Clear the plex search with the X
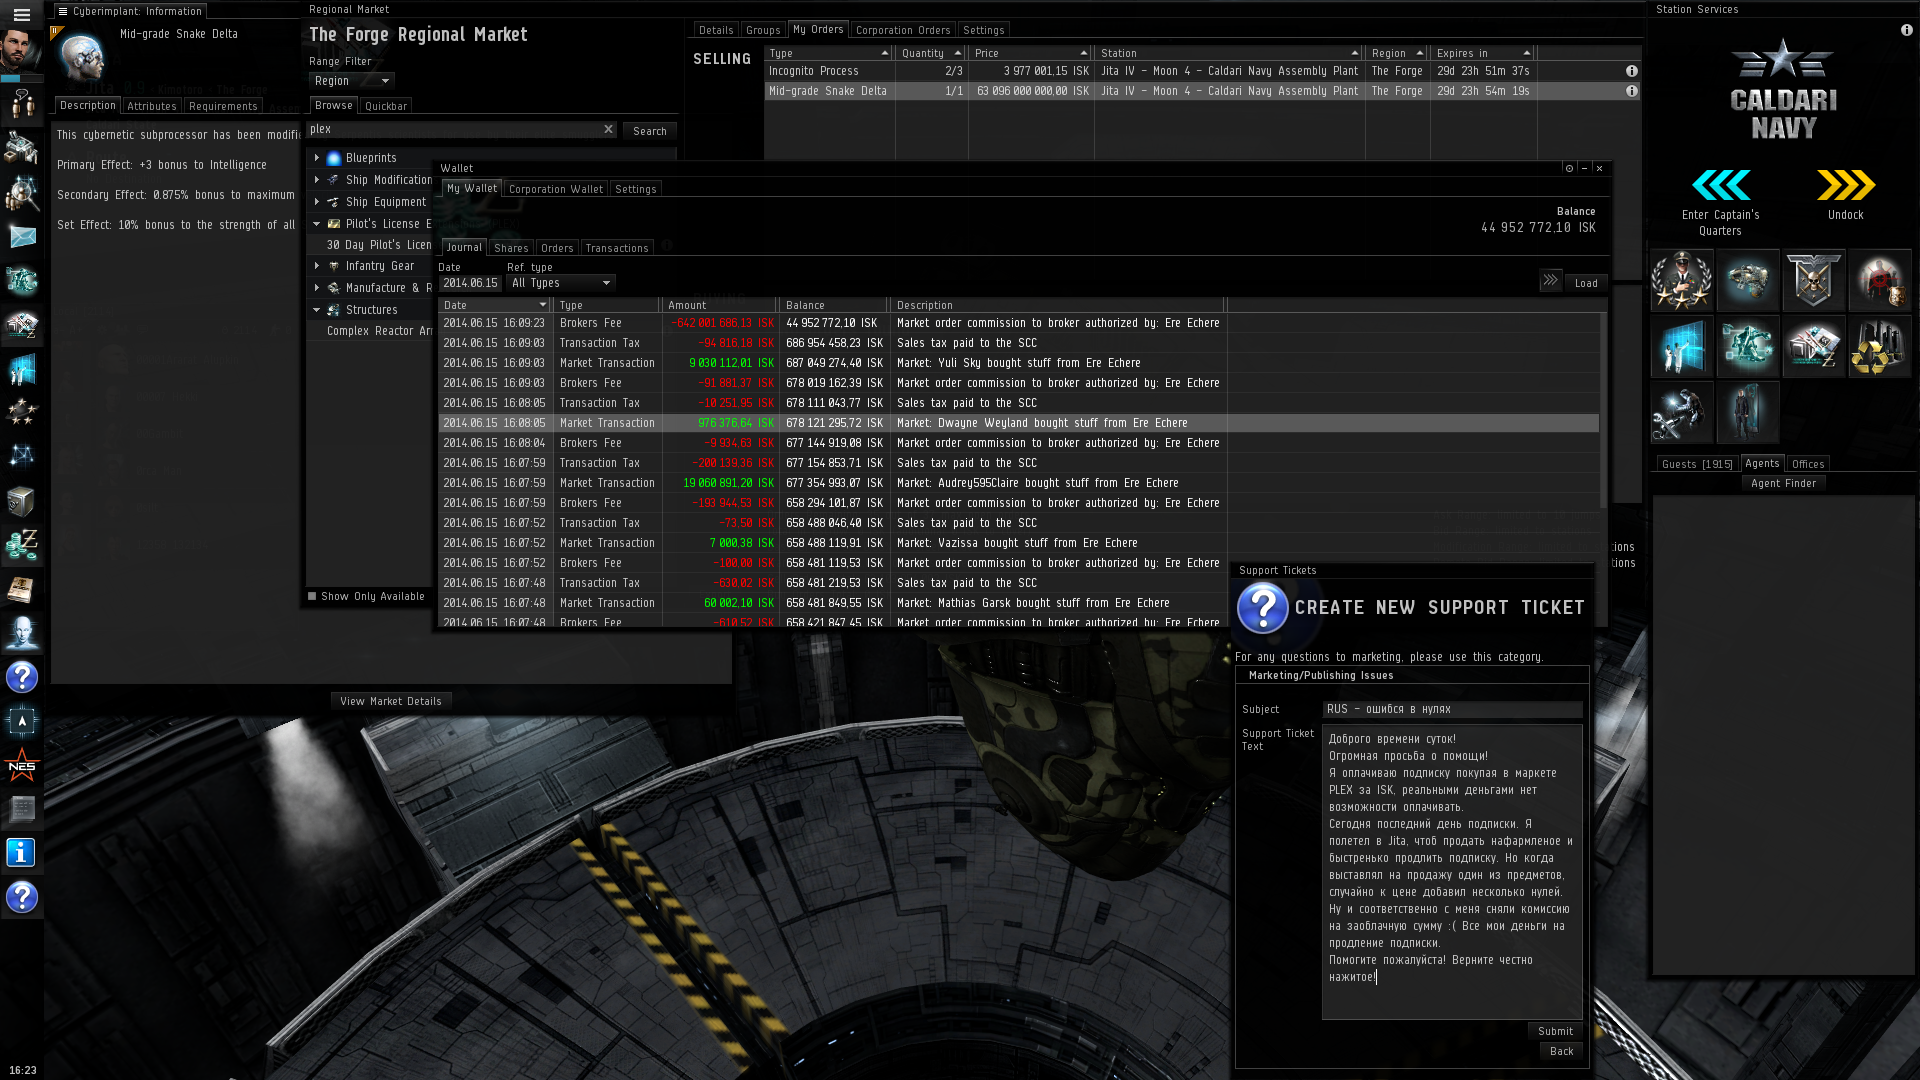Screen dimensions: 1920x1080 pos(608,129)
